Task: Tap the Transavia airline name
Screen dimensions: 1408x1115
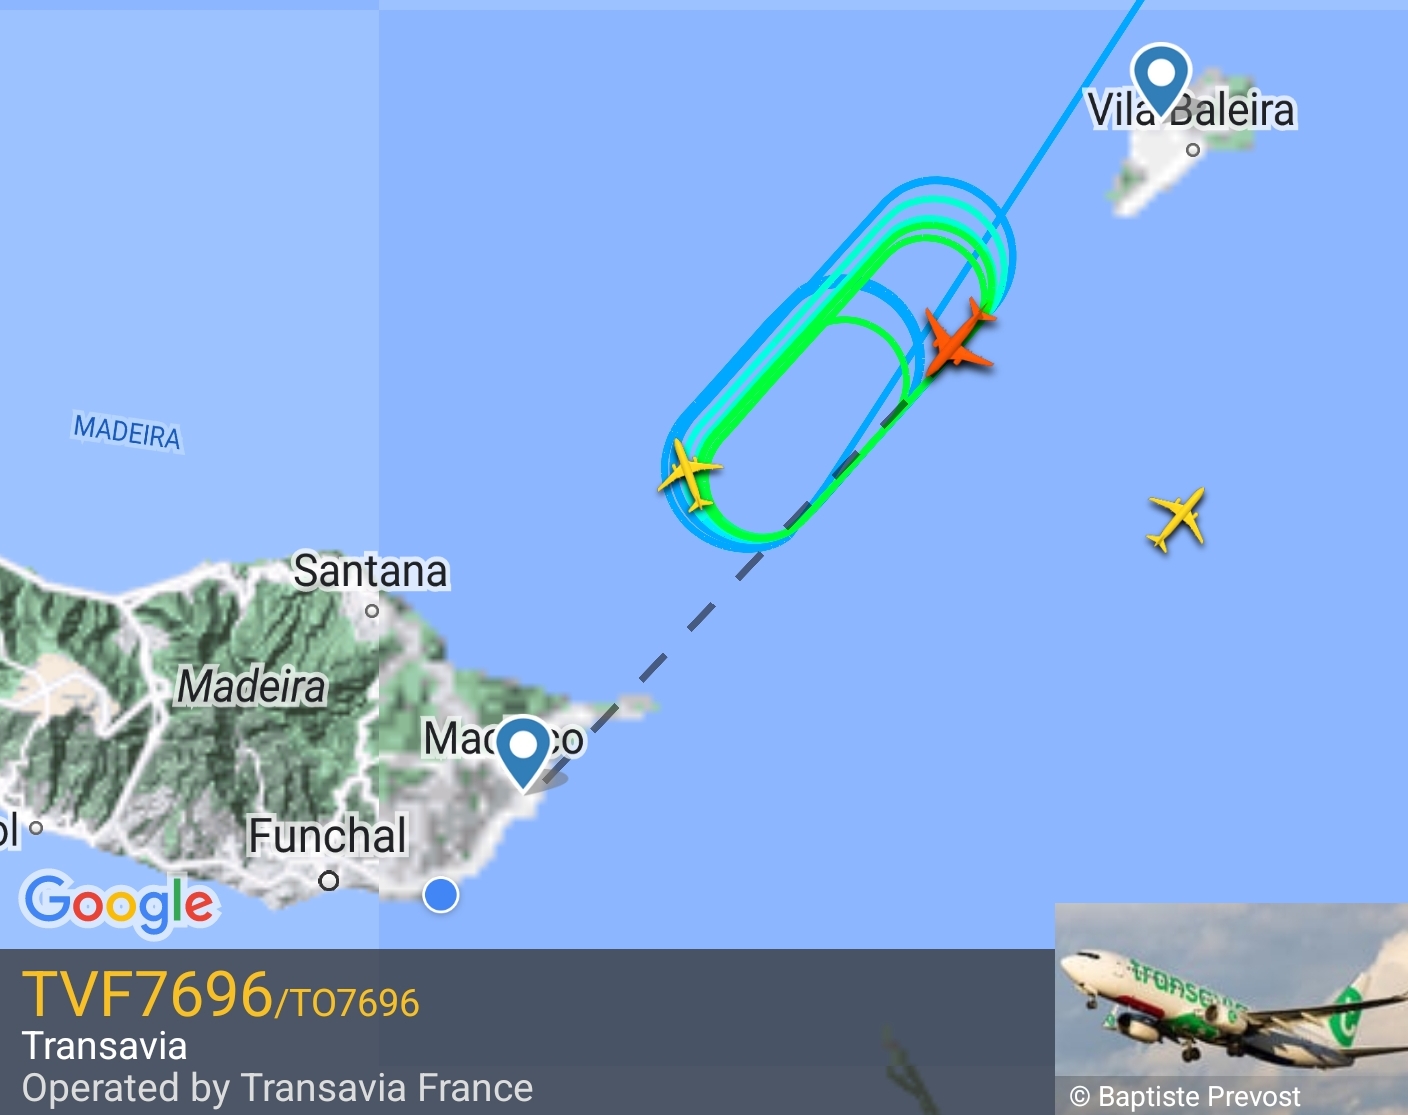Action: tap(105, 1046)
